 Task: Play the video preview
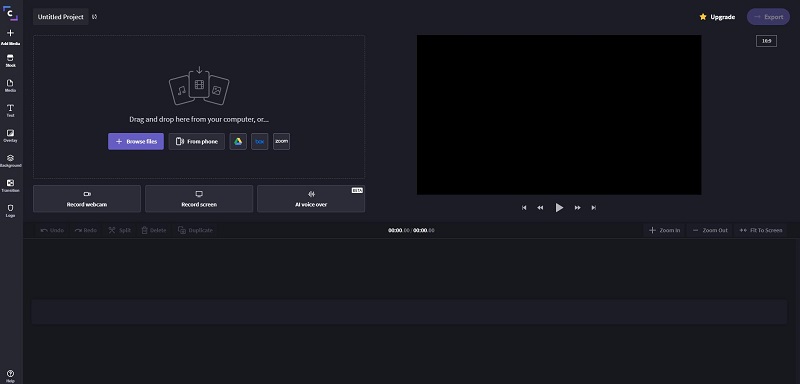(x=559, y=208)
